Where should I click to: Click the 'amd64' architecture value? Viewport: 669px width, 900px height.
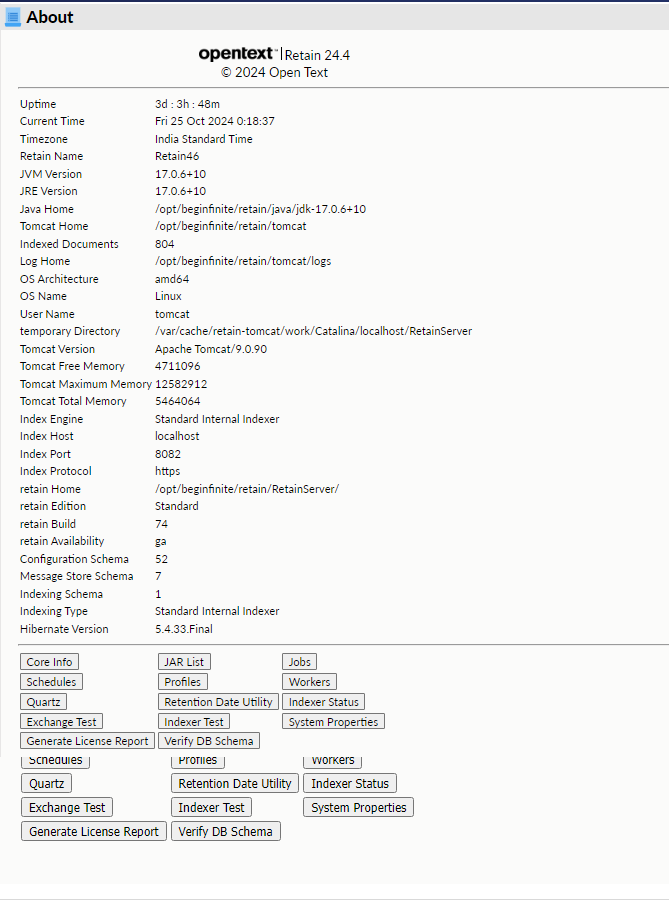click(172, 279)
